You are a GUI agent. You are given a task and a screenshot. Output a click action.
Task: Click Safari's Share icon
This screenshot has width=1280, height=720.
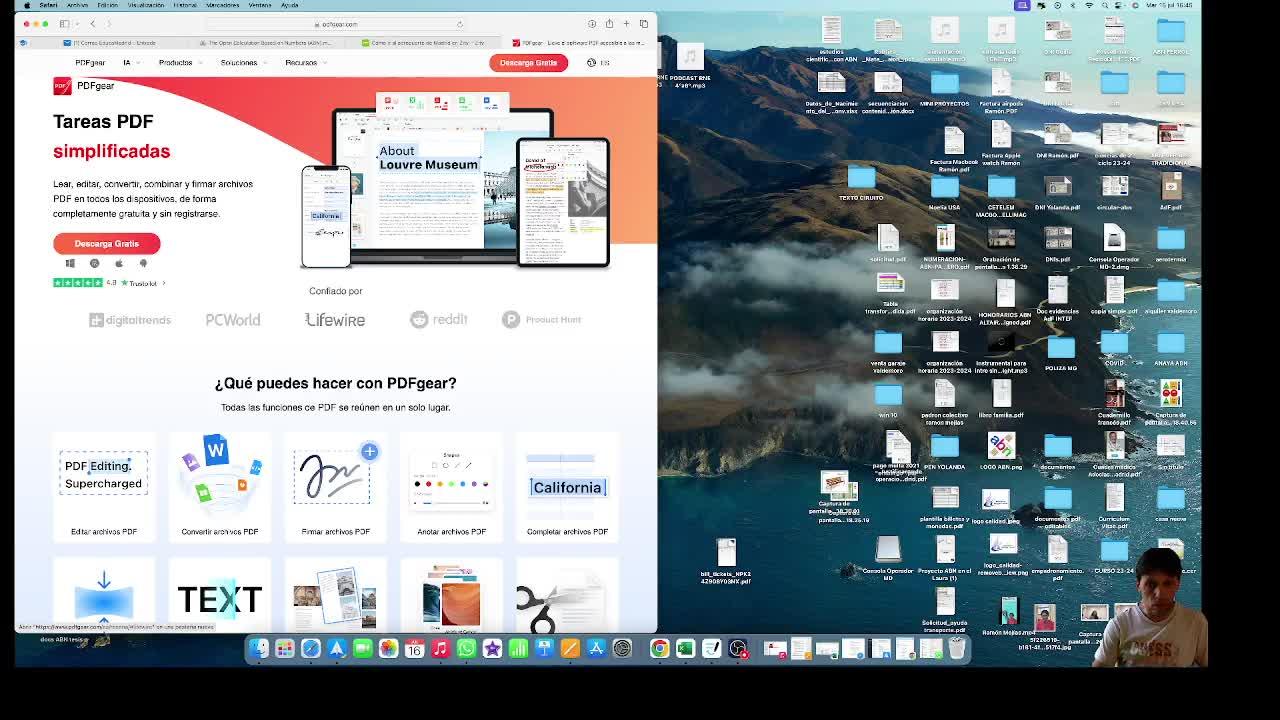pyautogui.click(x=609, y=24)
